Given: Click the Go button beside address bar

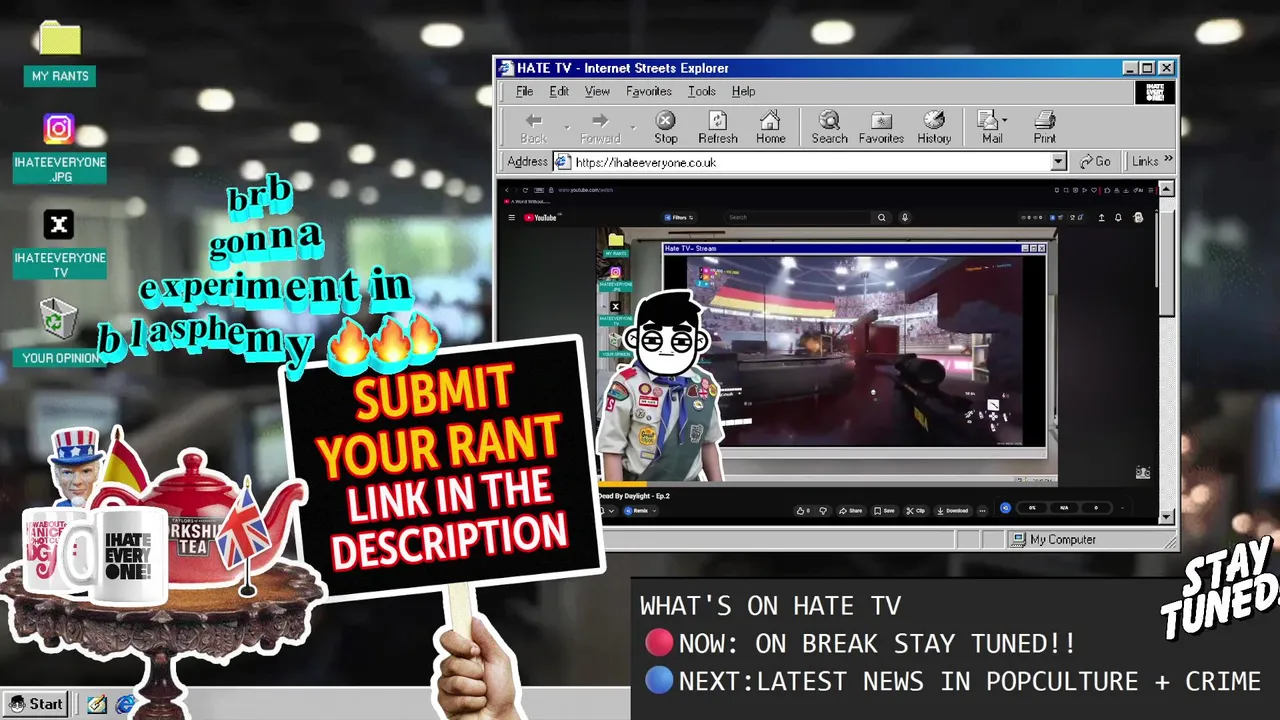Looking at the screenshot, I should click(1096, 161).
